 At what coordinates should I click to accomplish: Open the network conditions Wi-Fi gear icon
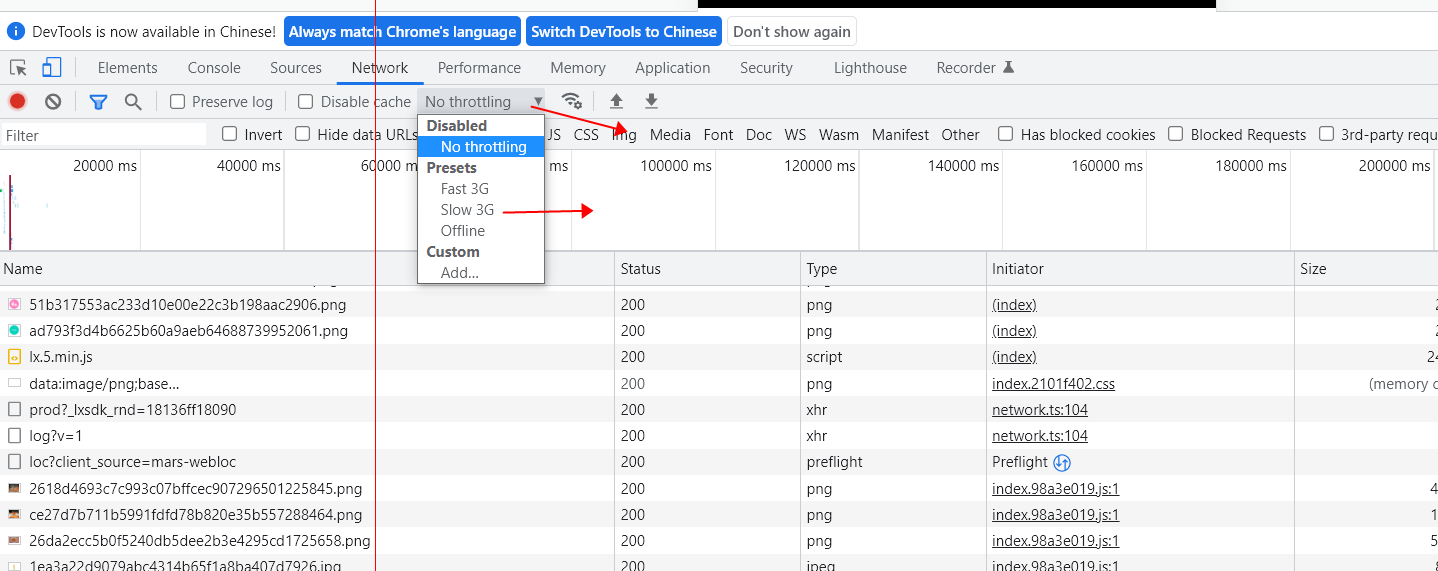(572, 101)
